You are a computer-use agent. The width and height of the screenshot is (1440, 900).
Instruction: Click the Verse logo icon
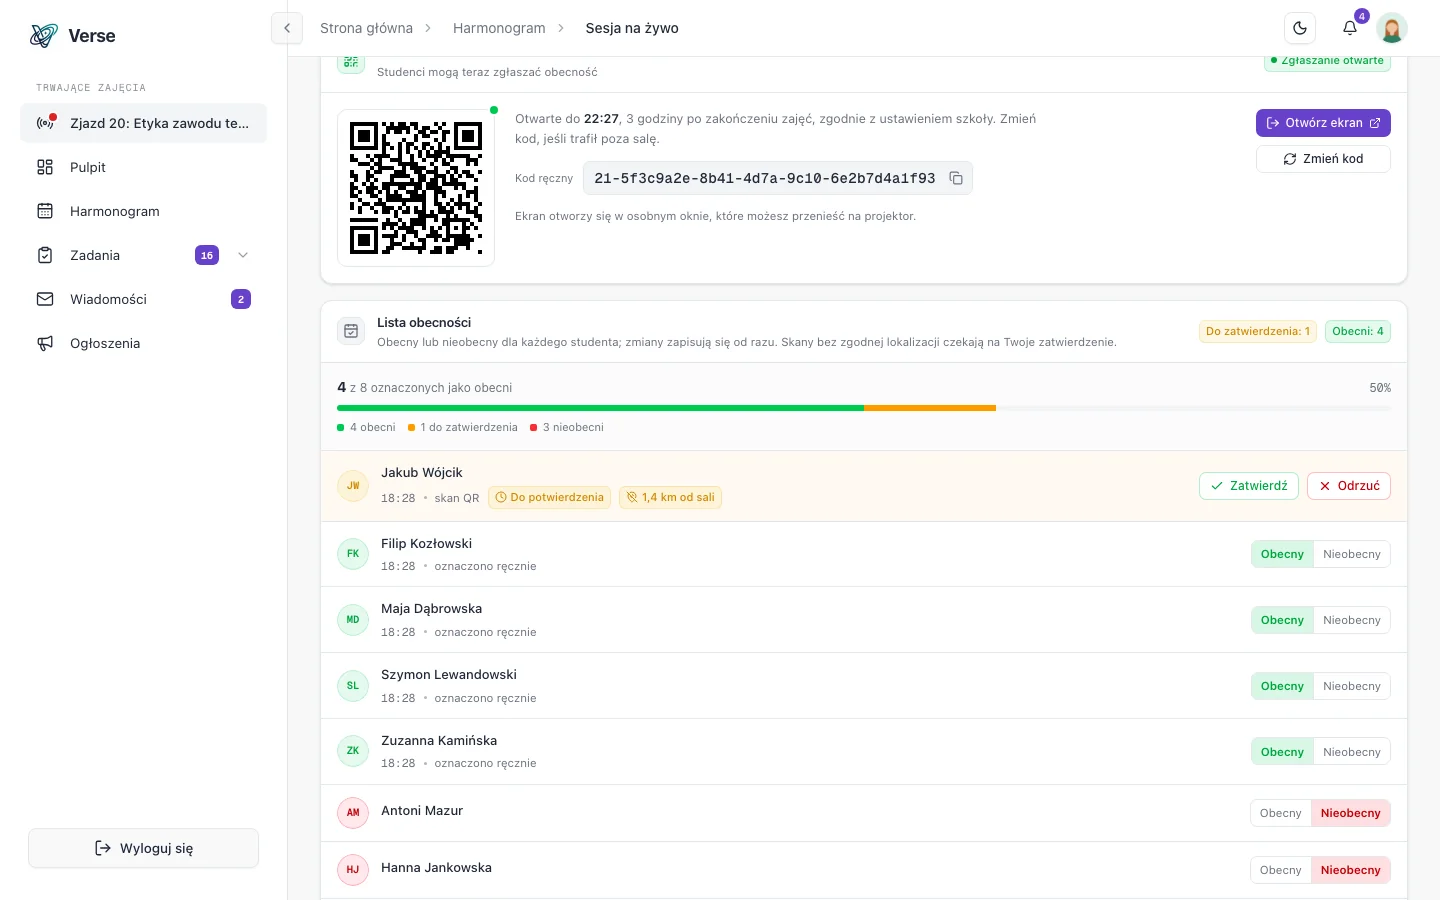click(44, 36)
